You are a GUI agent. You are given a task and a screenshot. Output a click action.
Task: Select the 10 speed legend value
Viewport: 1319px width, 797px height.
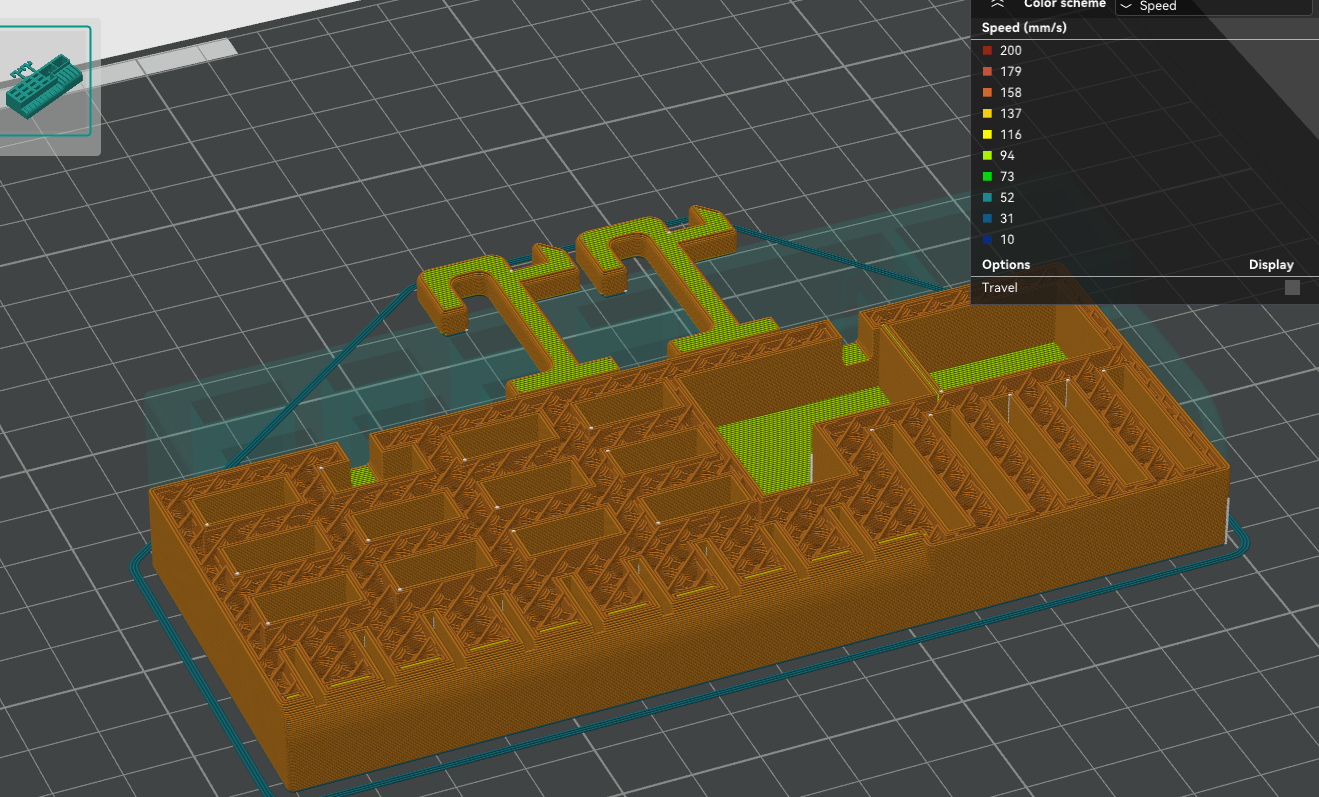1007,239
